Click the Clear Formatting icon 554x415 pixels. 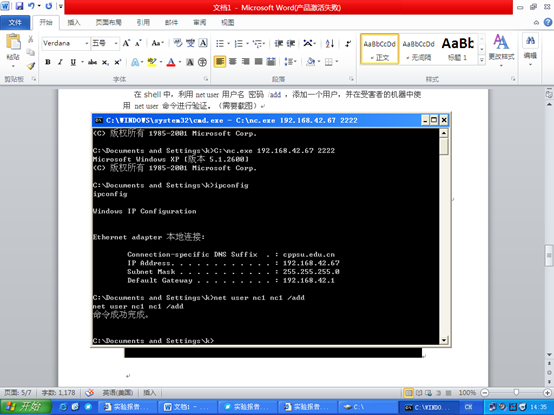pyautogui.click(x=178, y=43)
